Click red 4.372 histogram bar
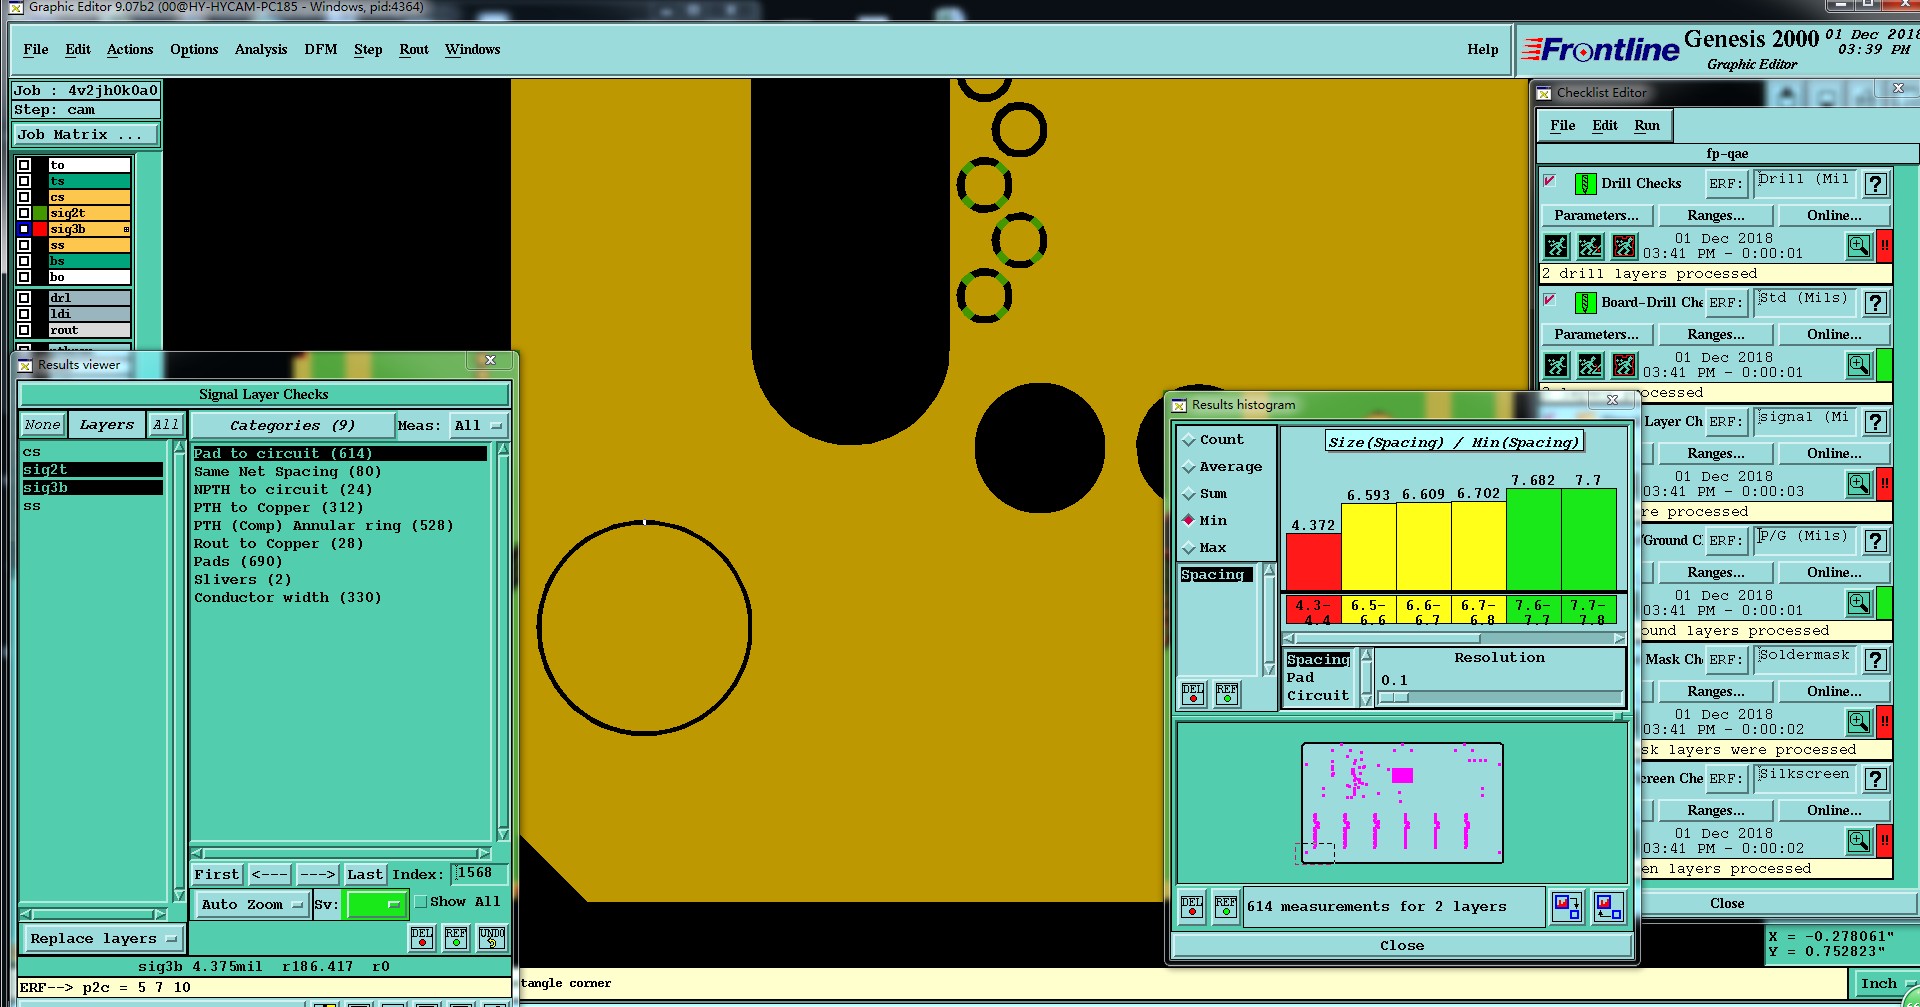Screen dimensions: 1920x1007 coord(1313,562)
